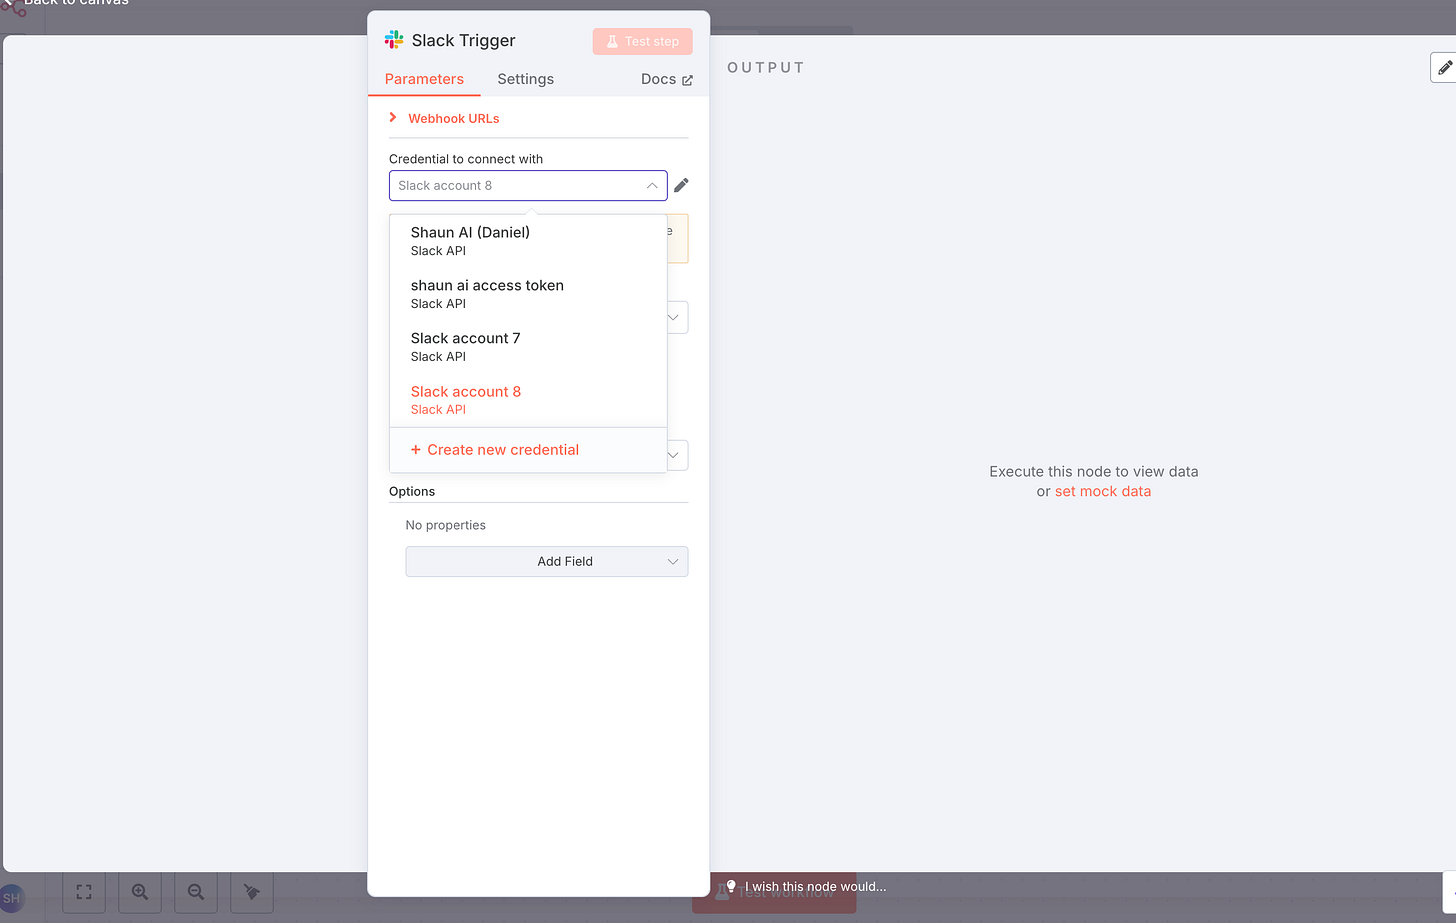Click the SH user avatar
The height and width of the screenshot is (923, 1456).
[x=11, y=898]
